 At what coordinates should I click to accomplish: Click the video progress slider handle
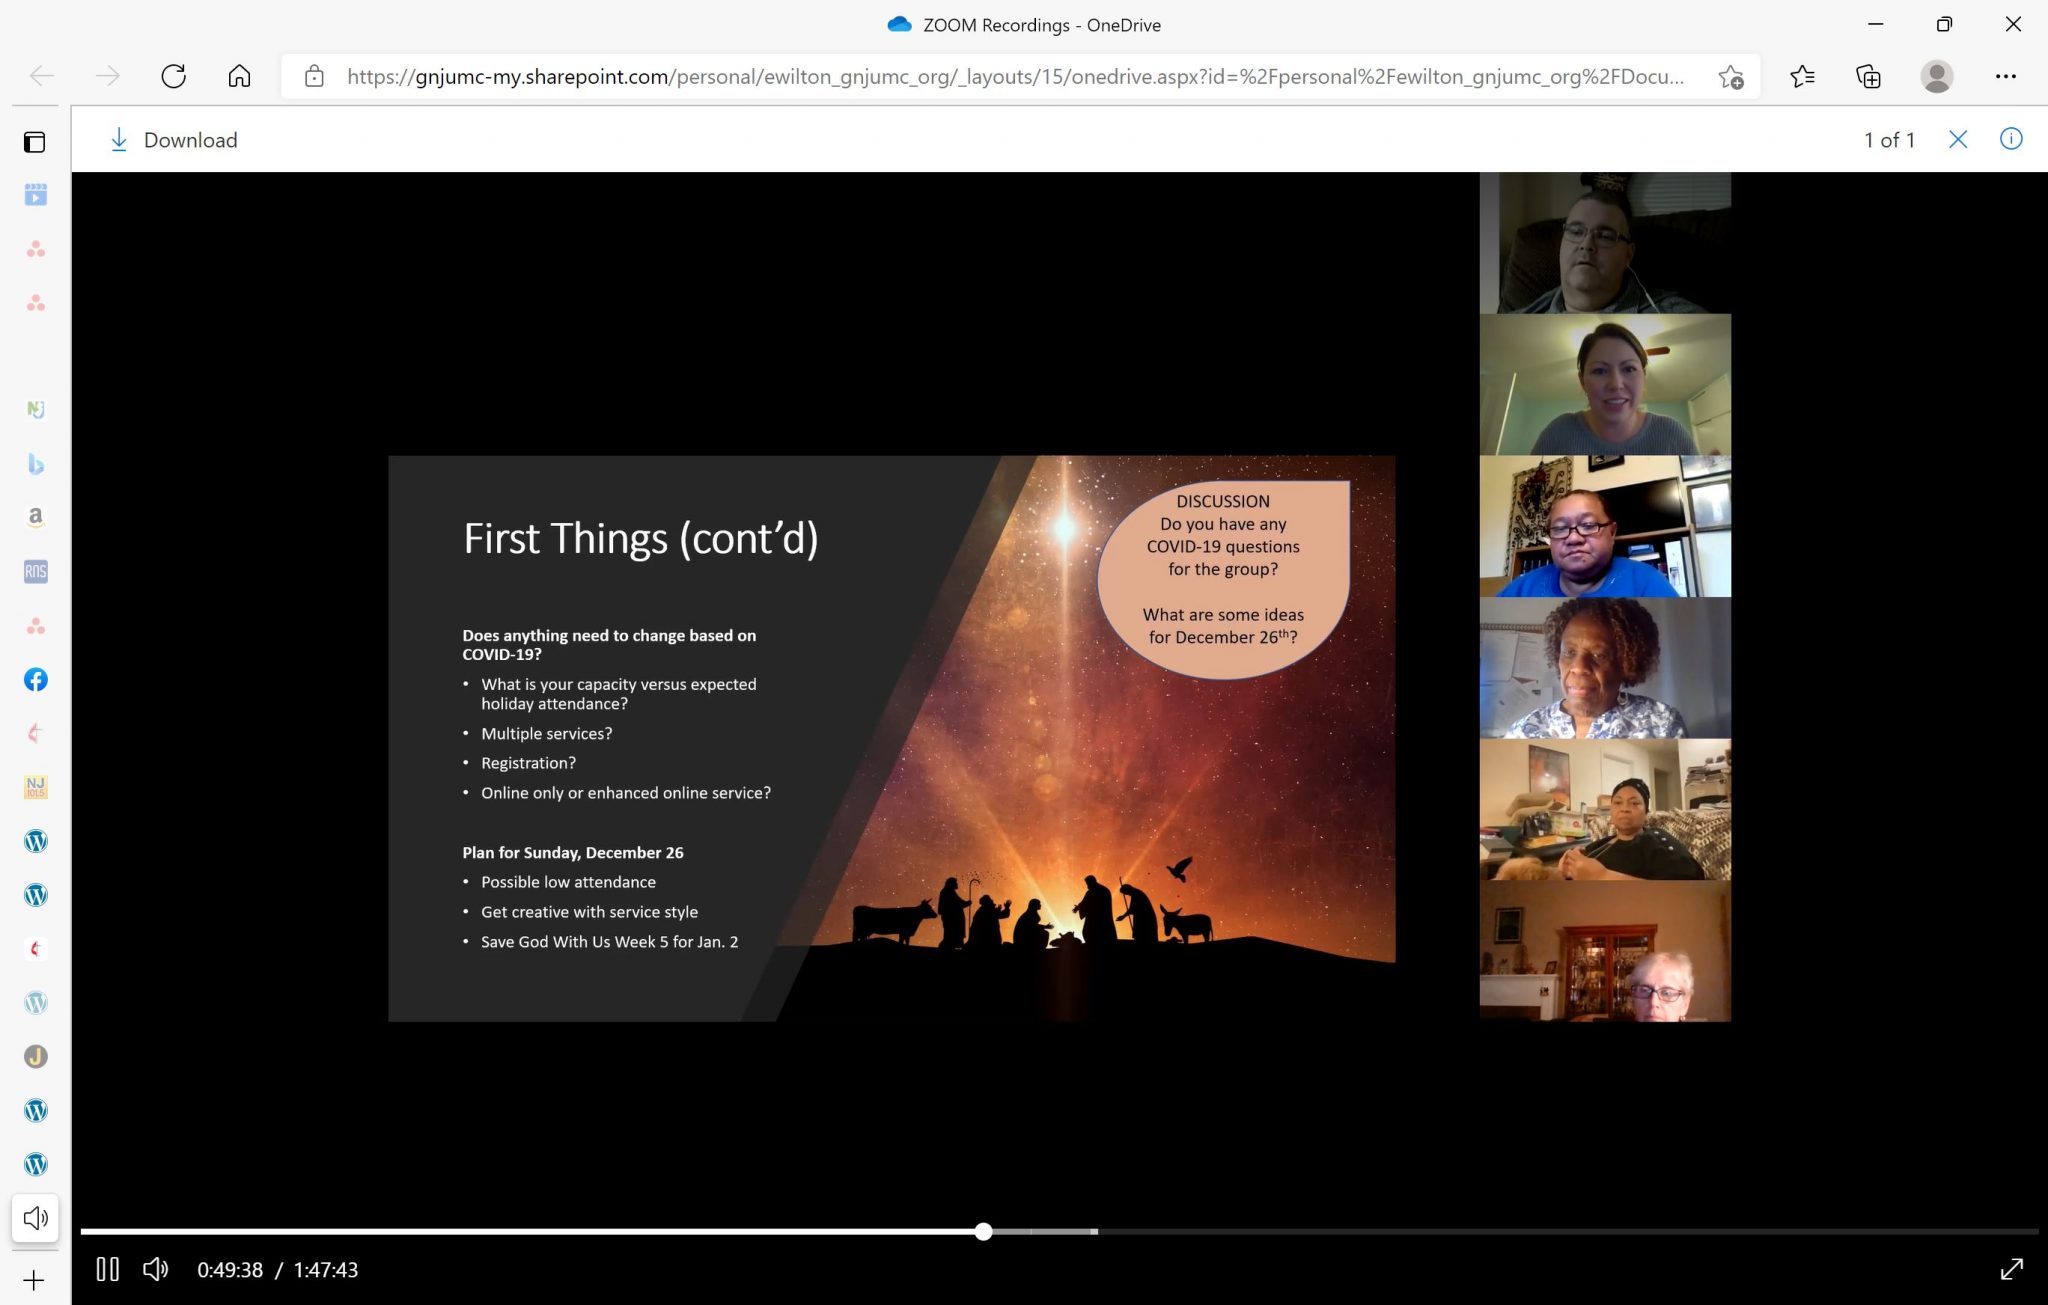click(x=983, y=1231)
